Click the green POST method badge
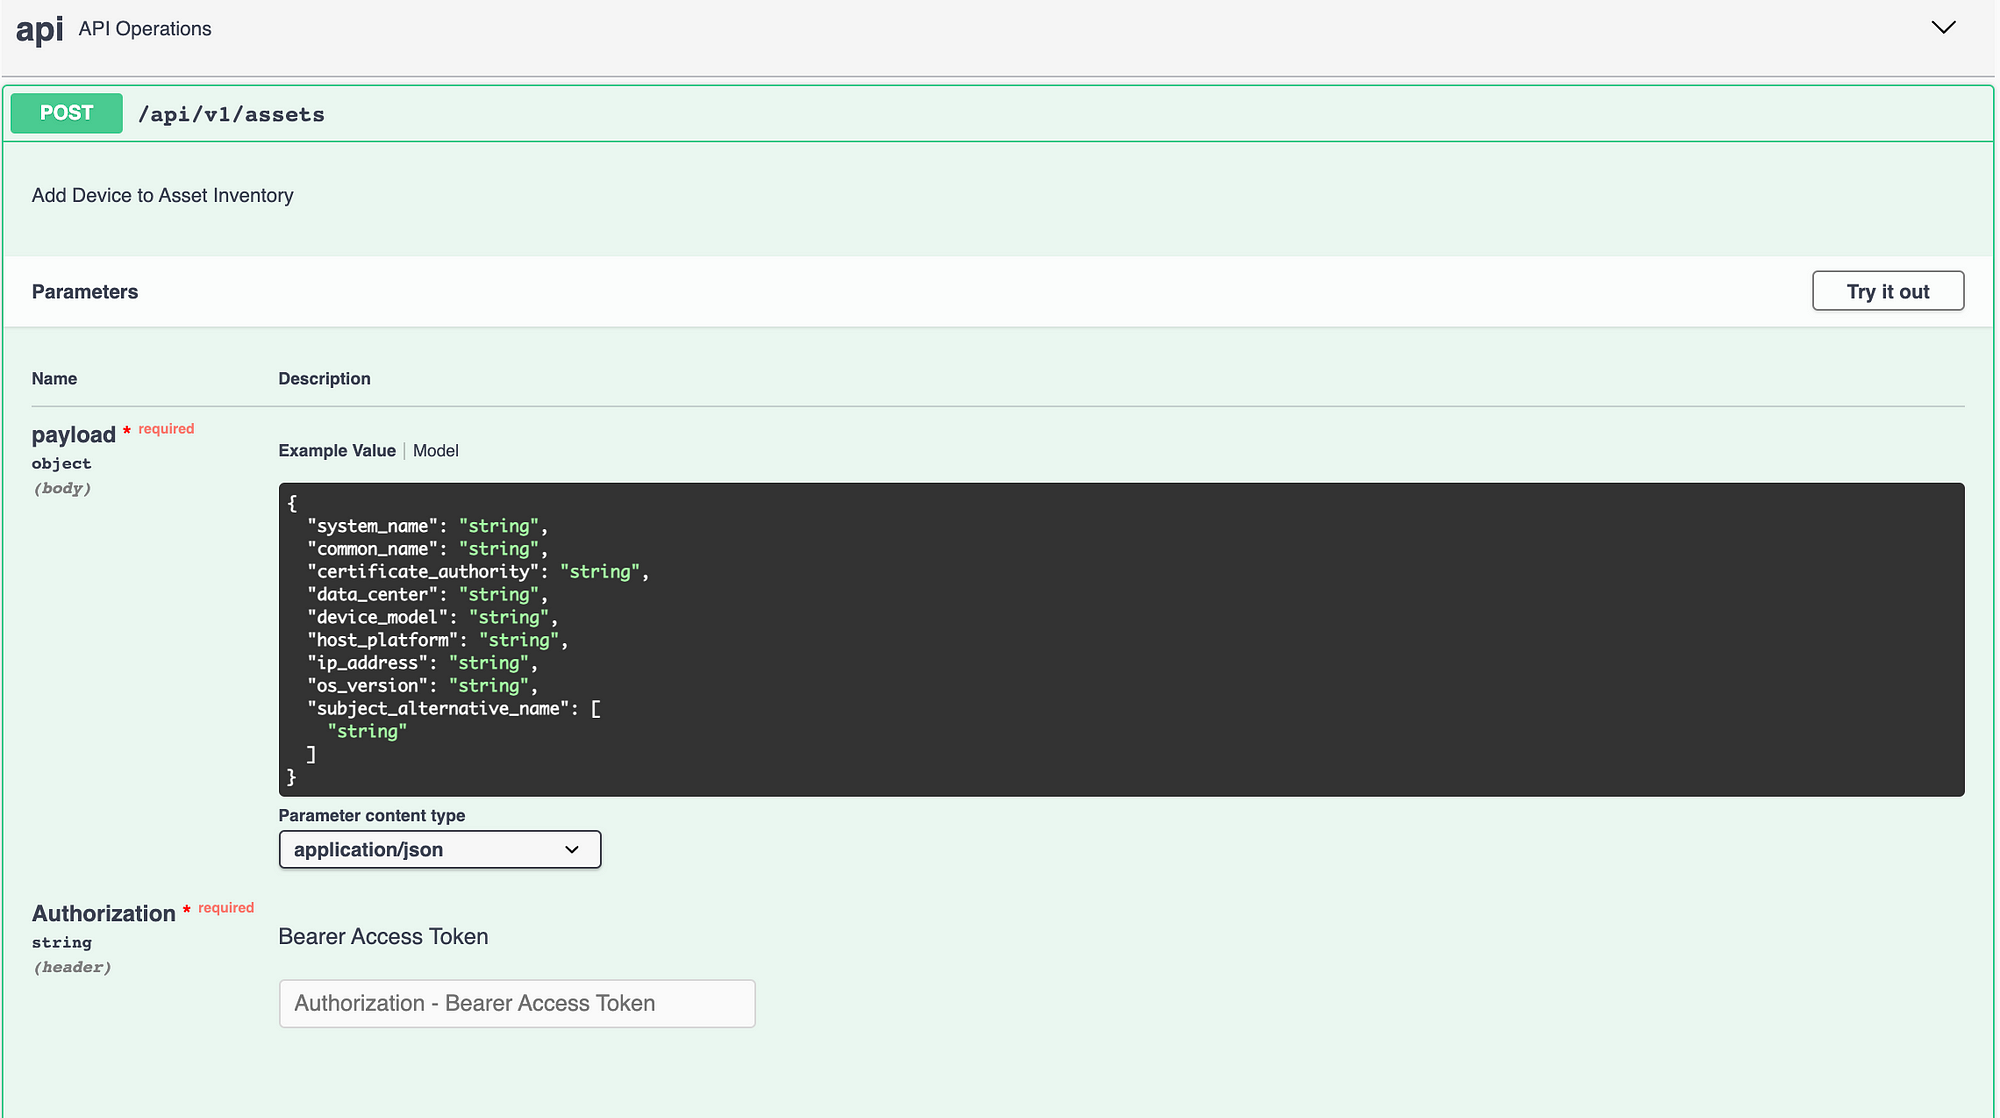The image size is (2000, 1118). click(x=67, y=113)
